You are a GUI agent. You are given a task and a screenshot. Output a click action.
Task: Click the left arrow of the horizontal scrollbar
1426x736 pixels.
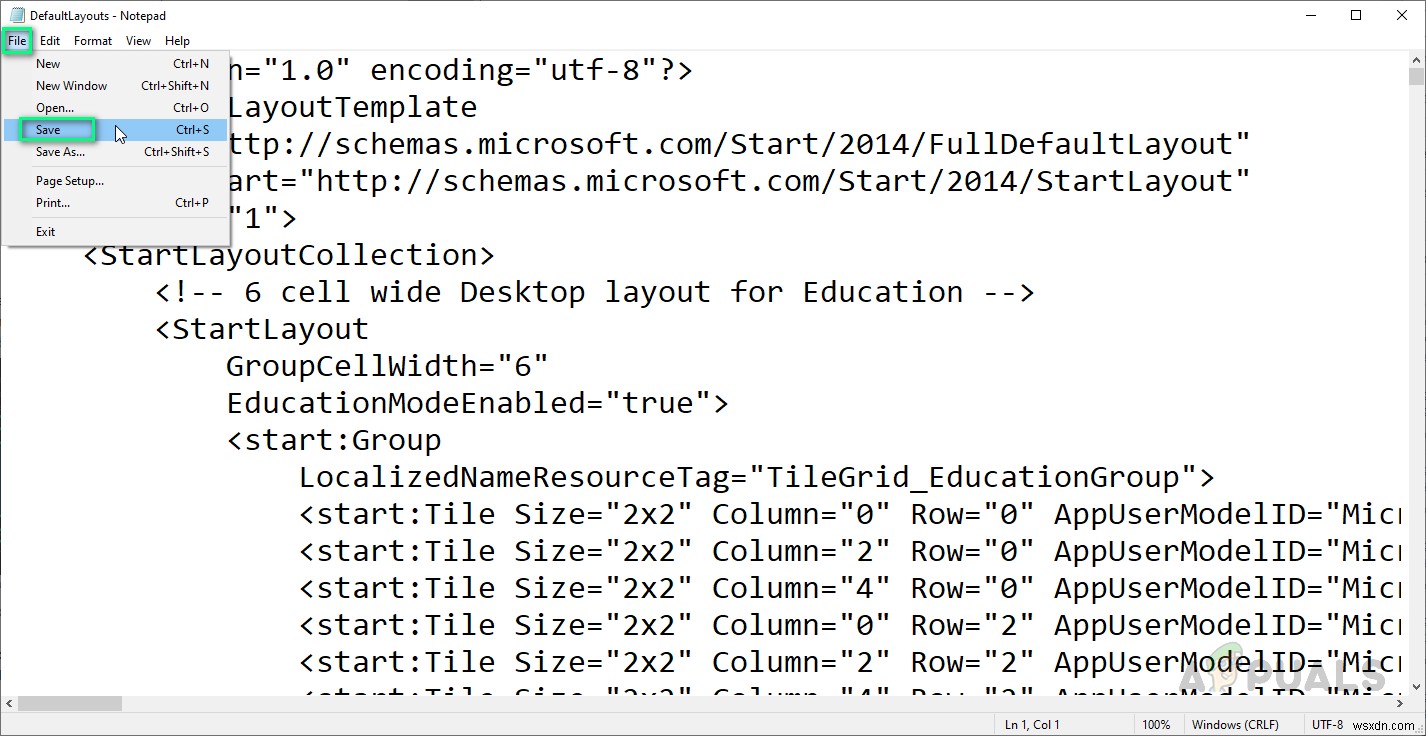[8, 705]
